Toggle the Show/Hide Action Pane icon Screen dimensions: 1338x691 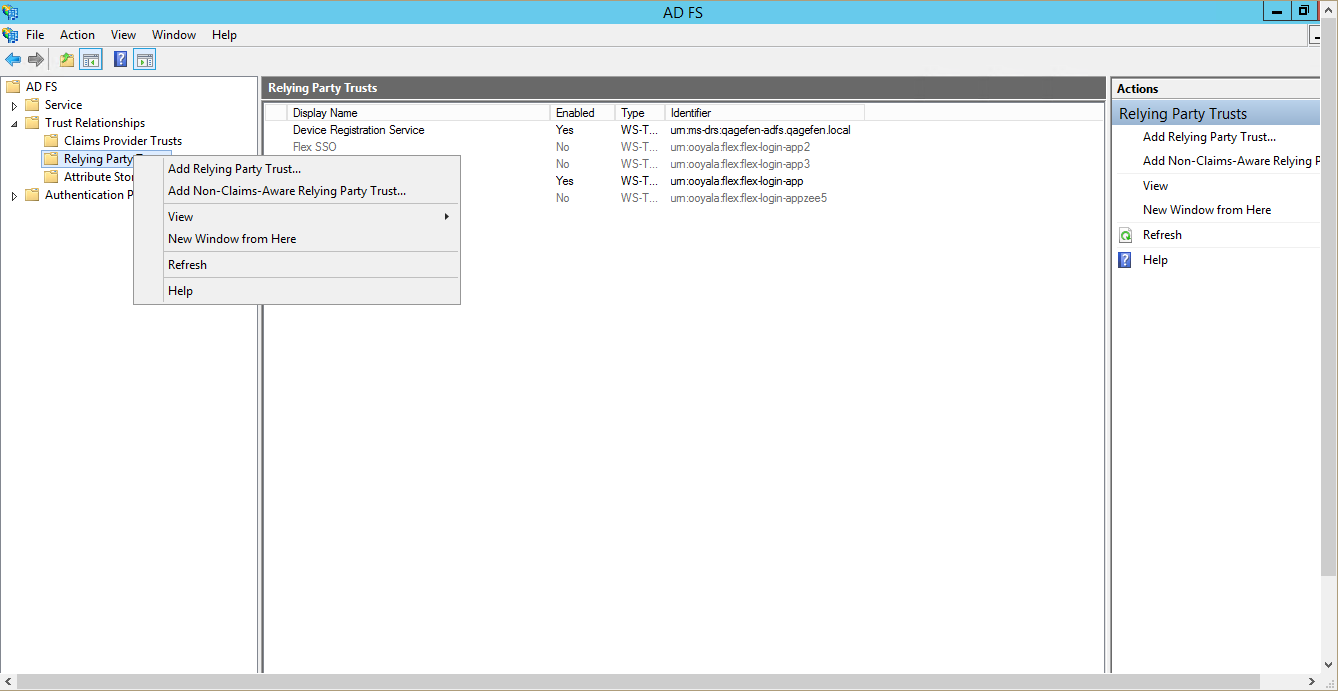tap(145, 59)
